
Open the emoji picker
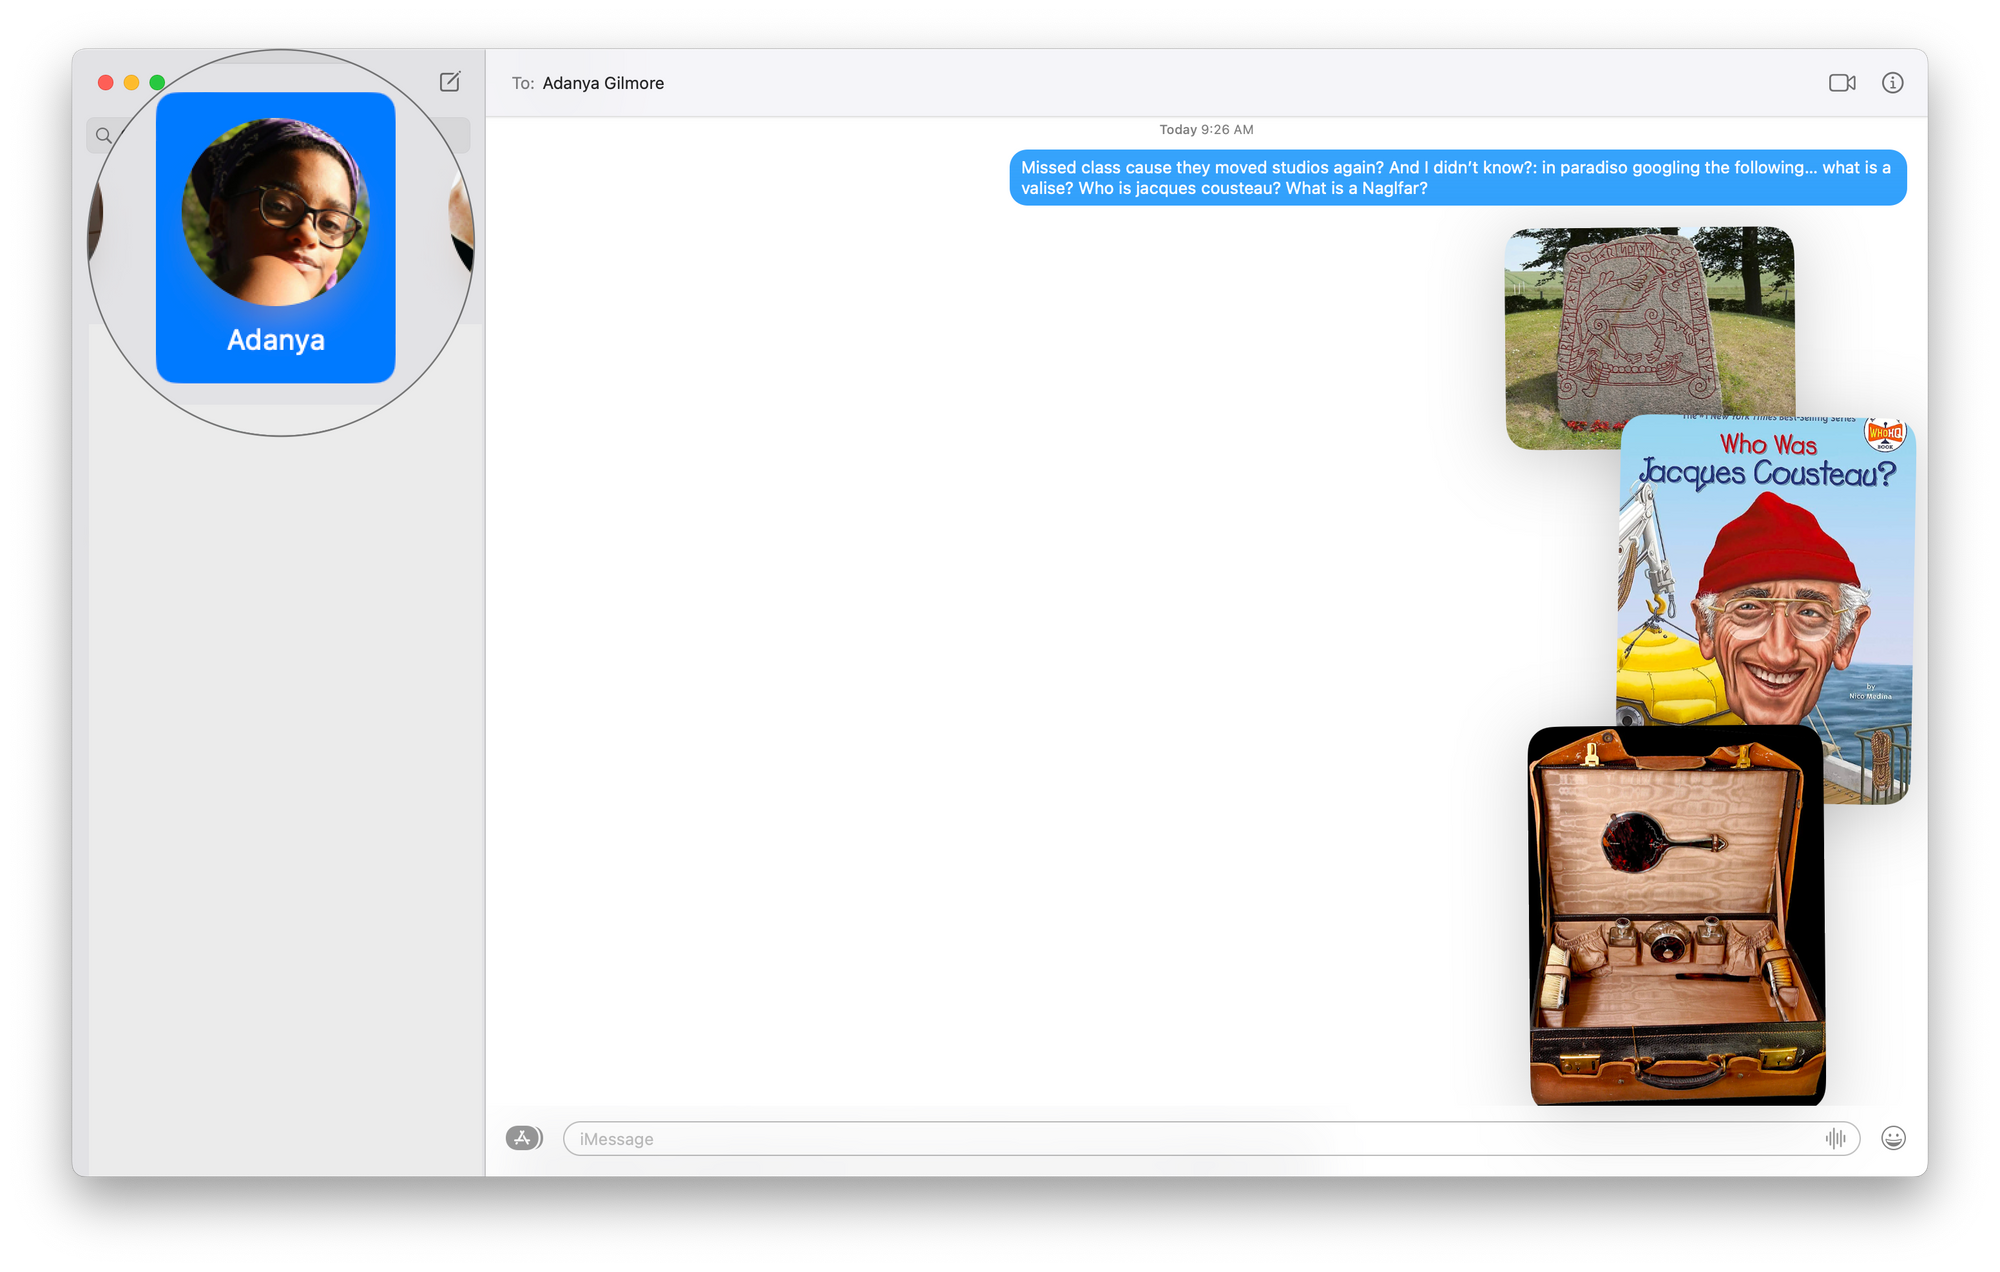tap(1893, 1138)
